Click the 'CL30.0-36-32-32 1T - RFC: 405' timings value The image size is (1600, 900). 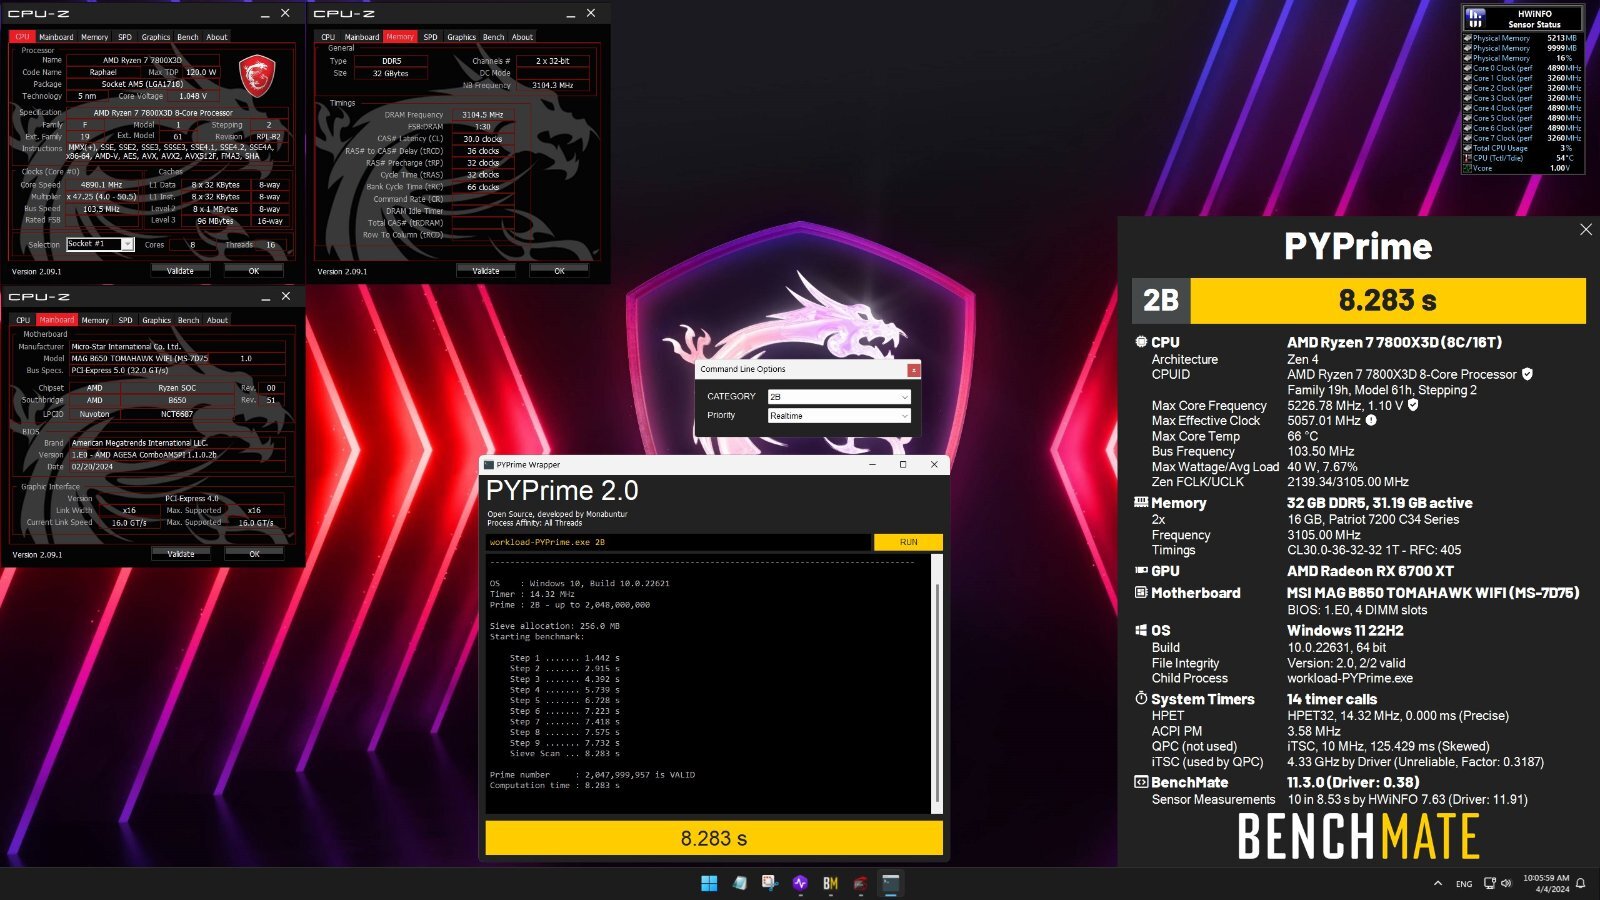pos(1374,550)
